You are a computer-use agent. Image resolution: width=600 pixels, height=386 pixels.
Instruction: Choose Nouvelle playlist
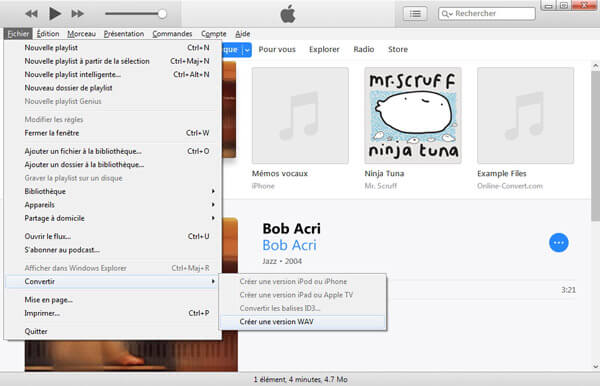[112, 48]
